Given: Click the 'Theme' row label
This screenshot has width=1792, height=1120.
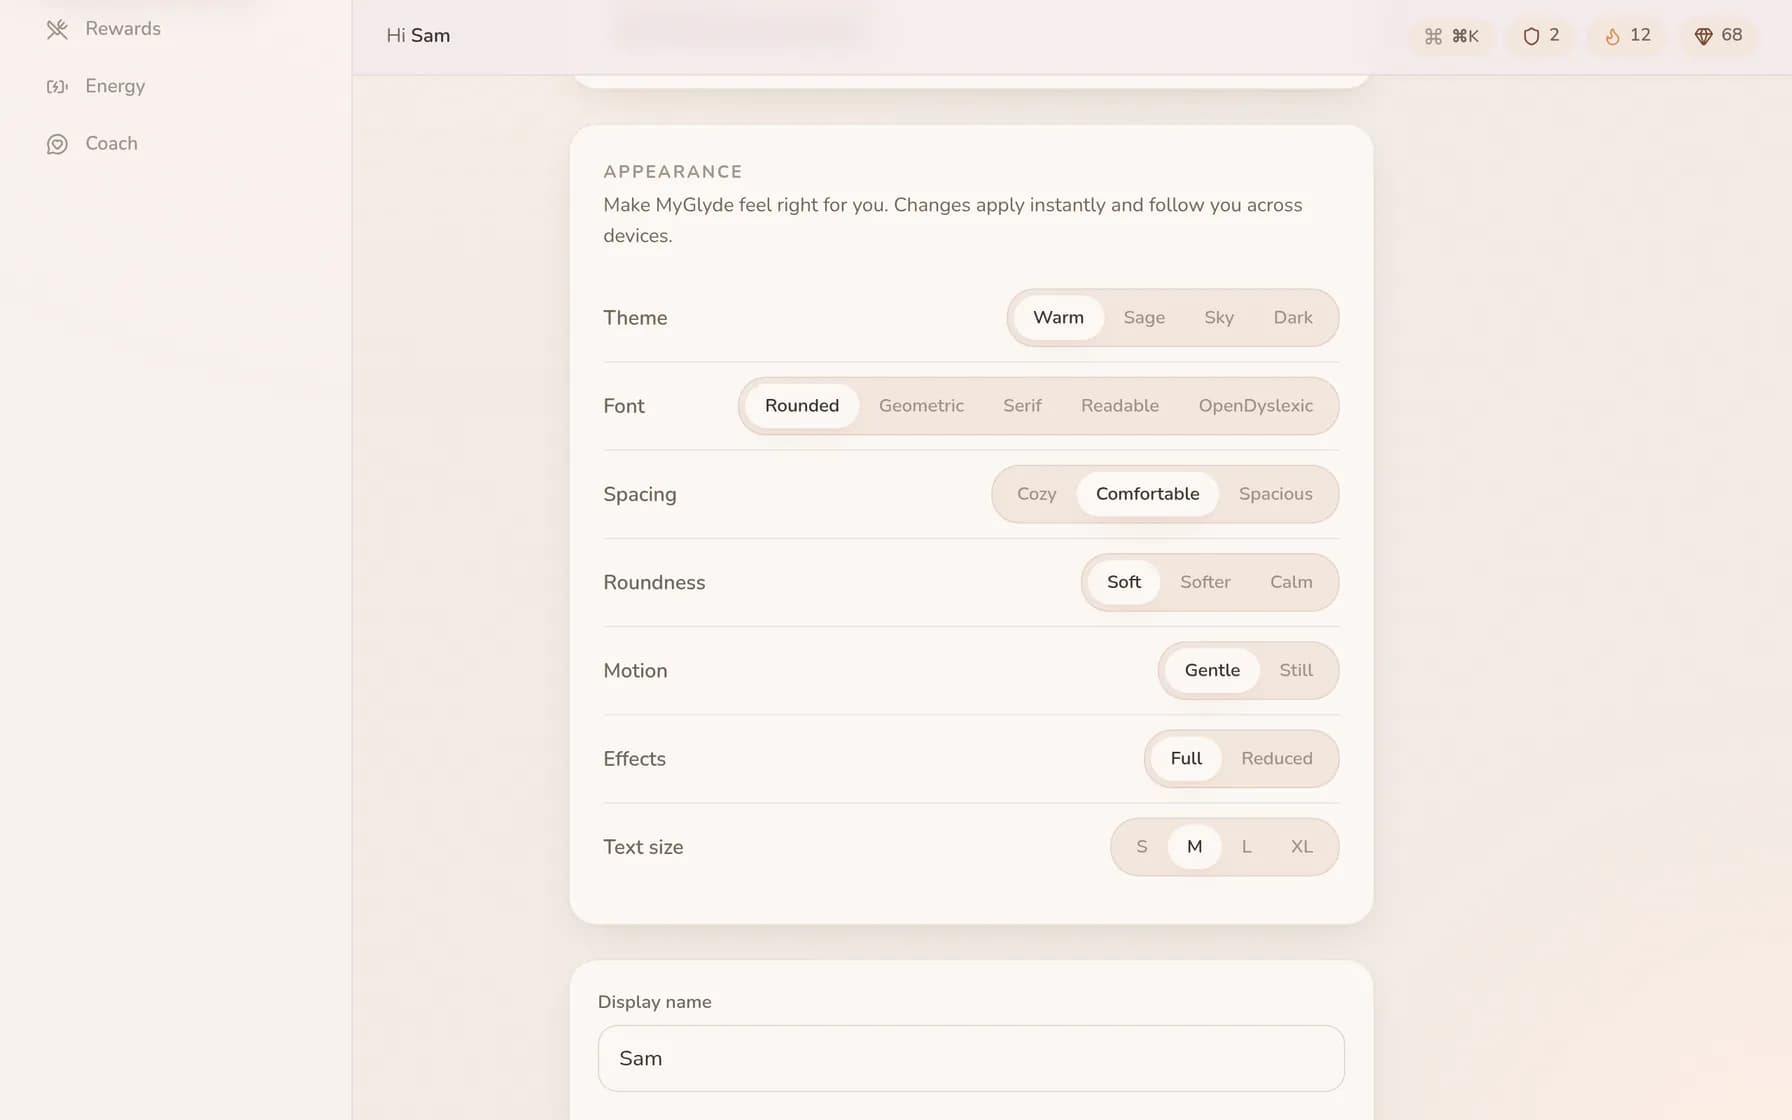Looking at the screenshot, I should [x=635, y=318].
